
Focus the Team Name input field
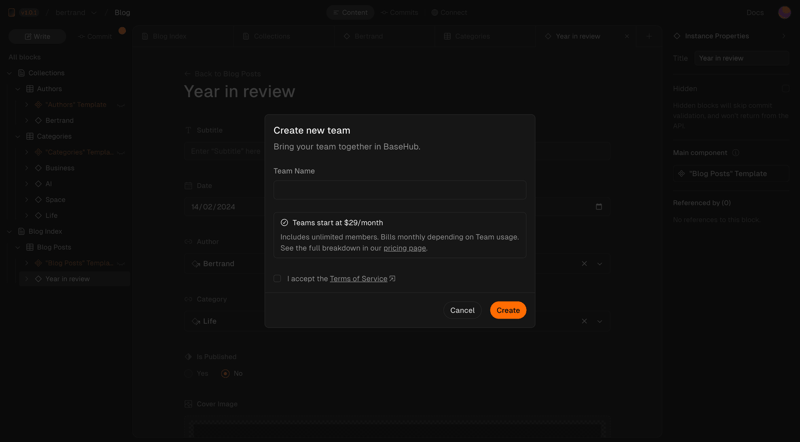tap(399, 190)
